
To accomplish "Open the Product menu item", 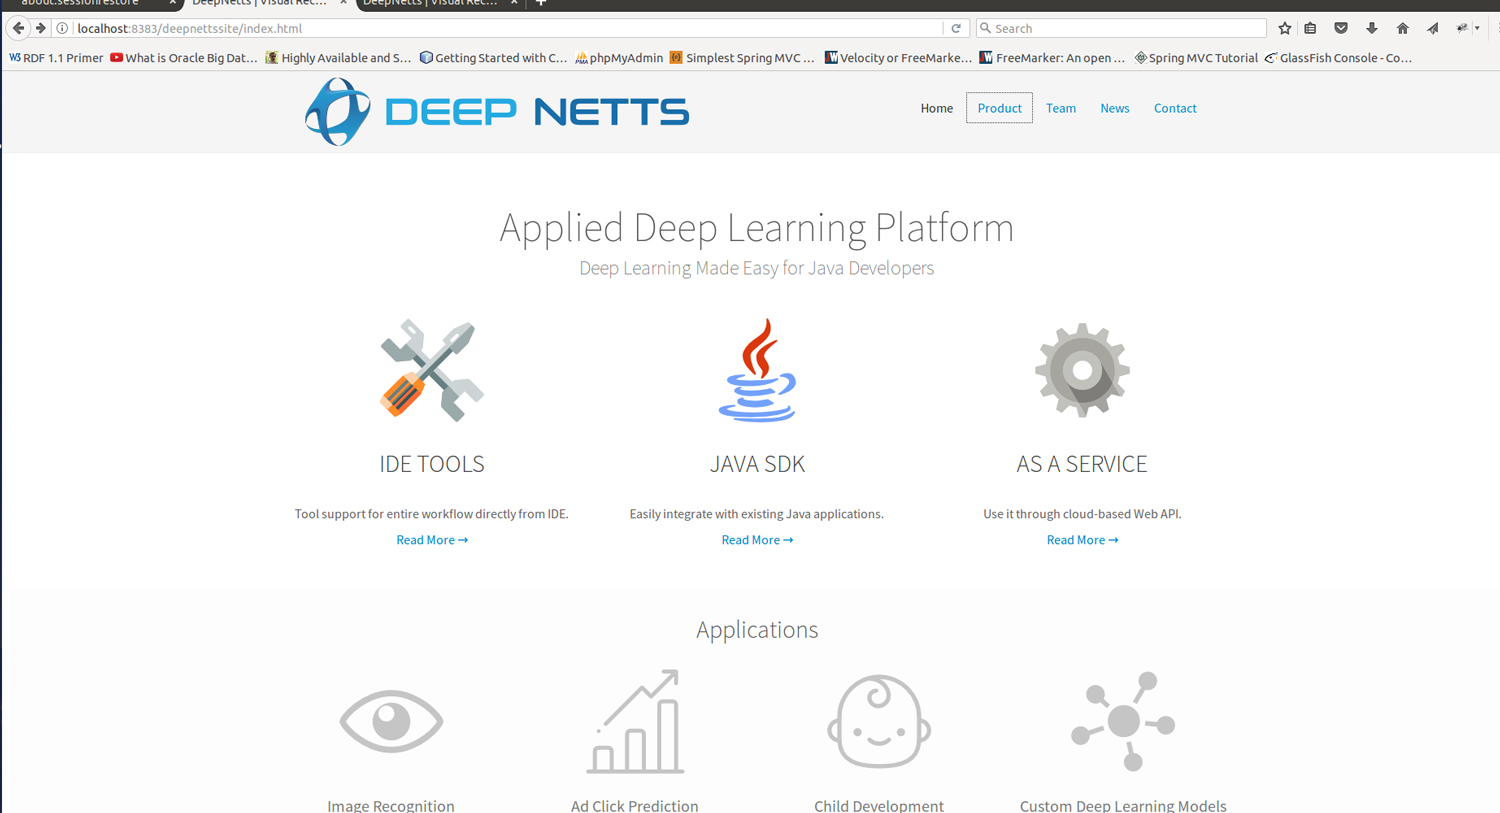I will pos(999,108).
